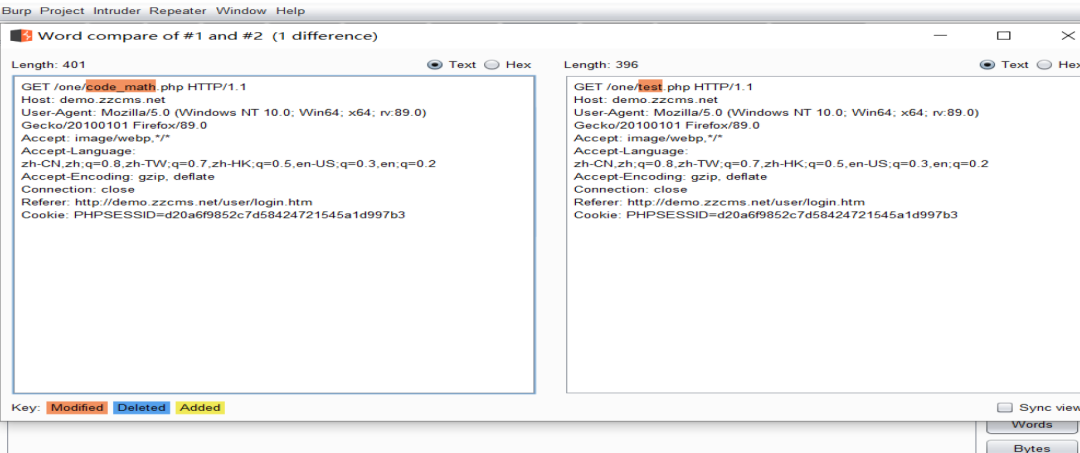
Task: Minimize the Word compare window
Action: [x=940, y=36]
